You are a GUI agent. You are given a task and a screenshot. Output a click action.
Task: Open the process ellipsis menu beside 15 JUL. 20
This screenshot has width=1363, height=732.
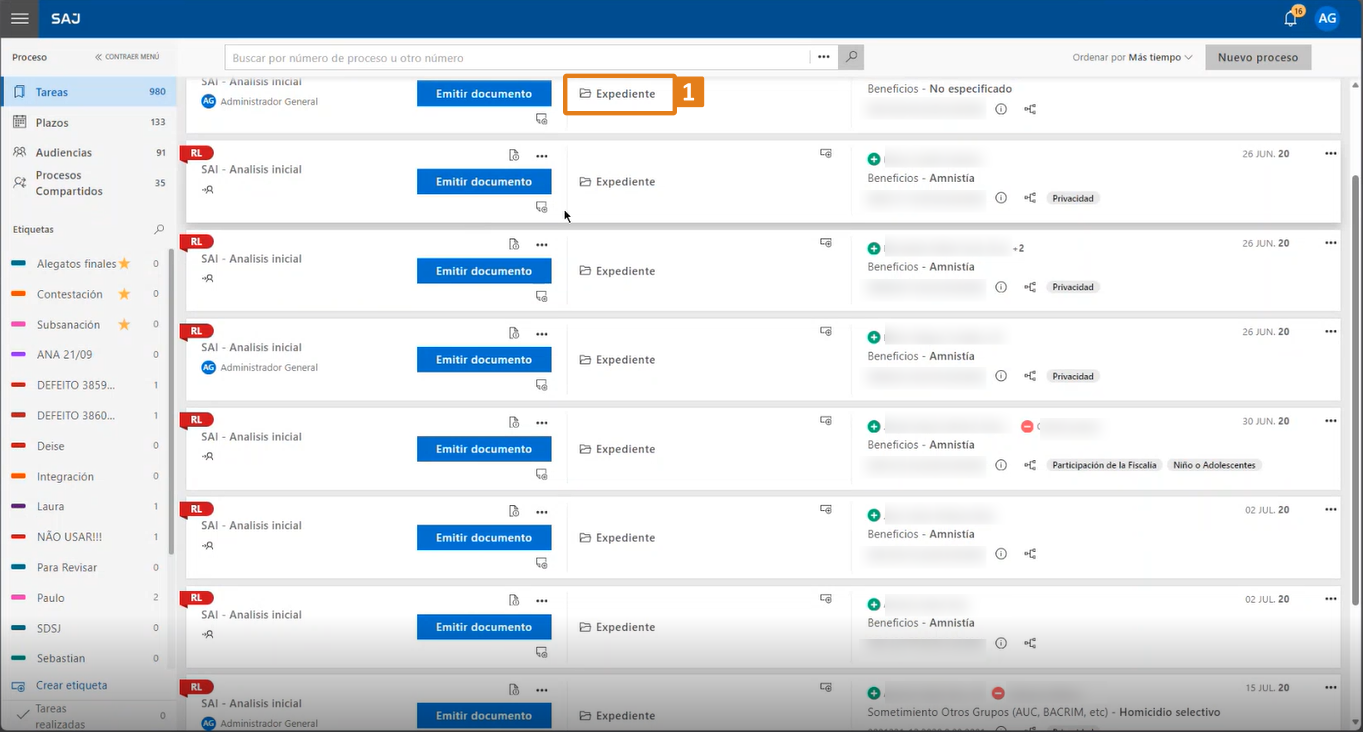(1330, 688)
